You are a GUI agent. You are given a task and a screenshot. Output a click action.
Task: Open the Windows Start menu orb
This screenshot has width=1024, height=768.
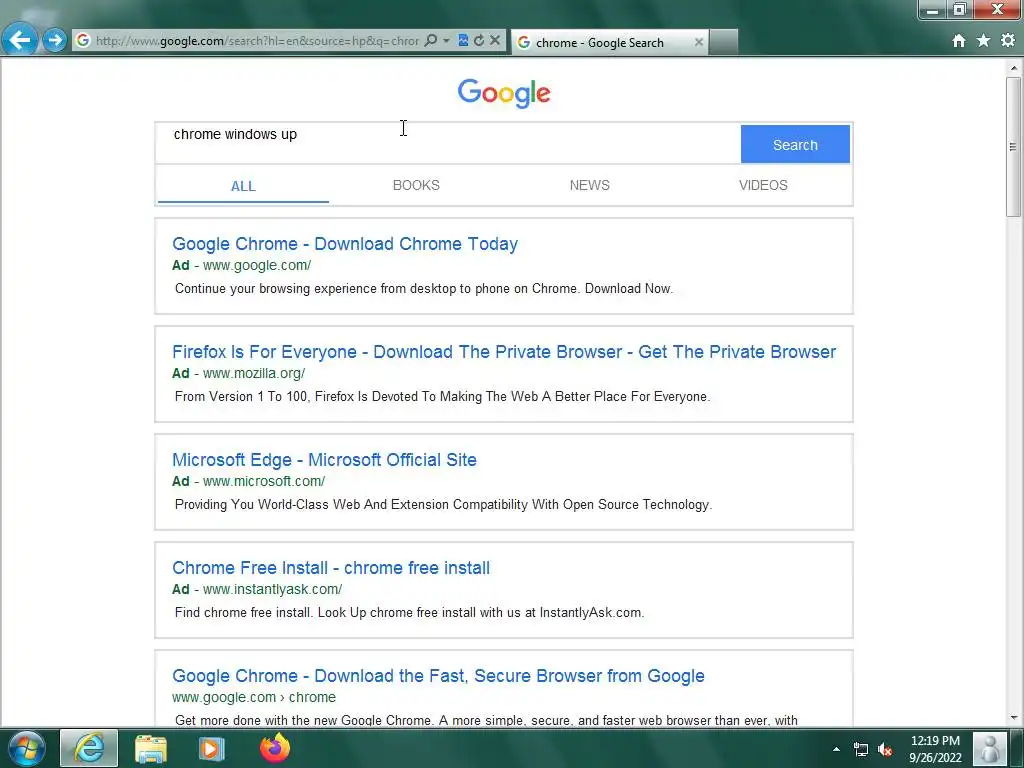tap(27, 748)
